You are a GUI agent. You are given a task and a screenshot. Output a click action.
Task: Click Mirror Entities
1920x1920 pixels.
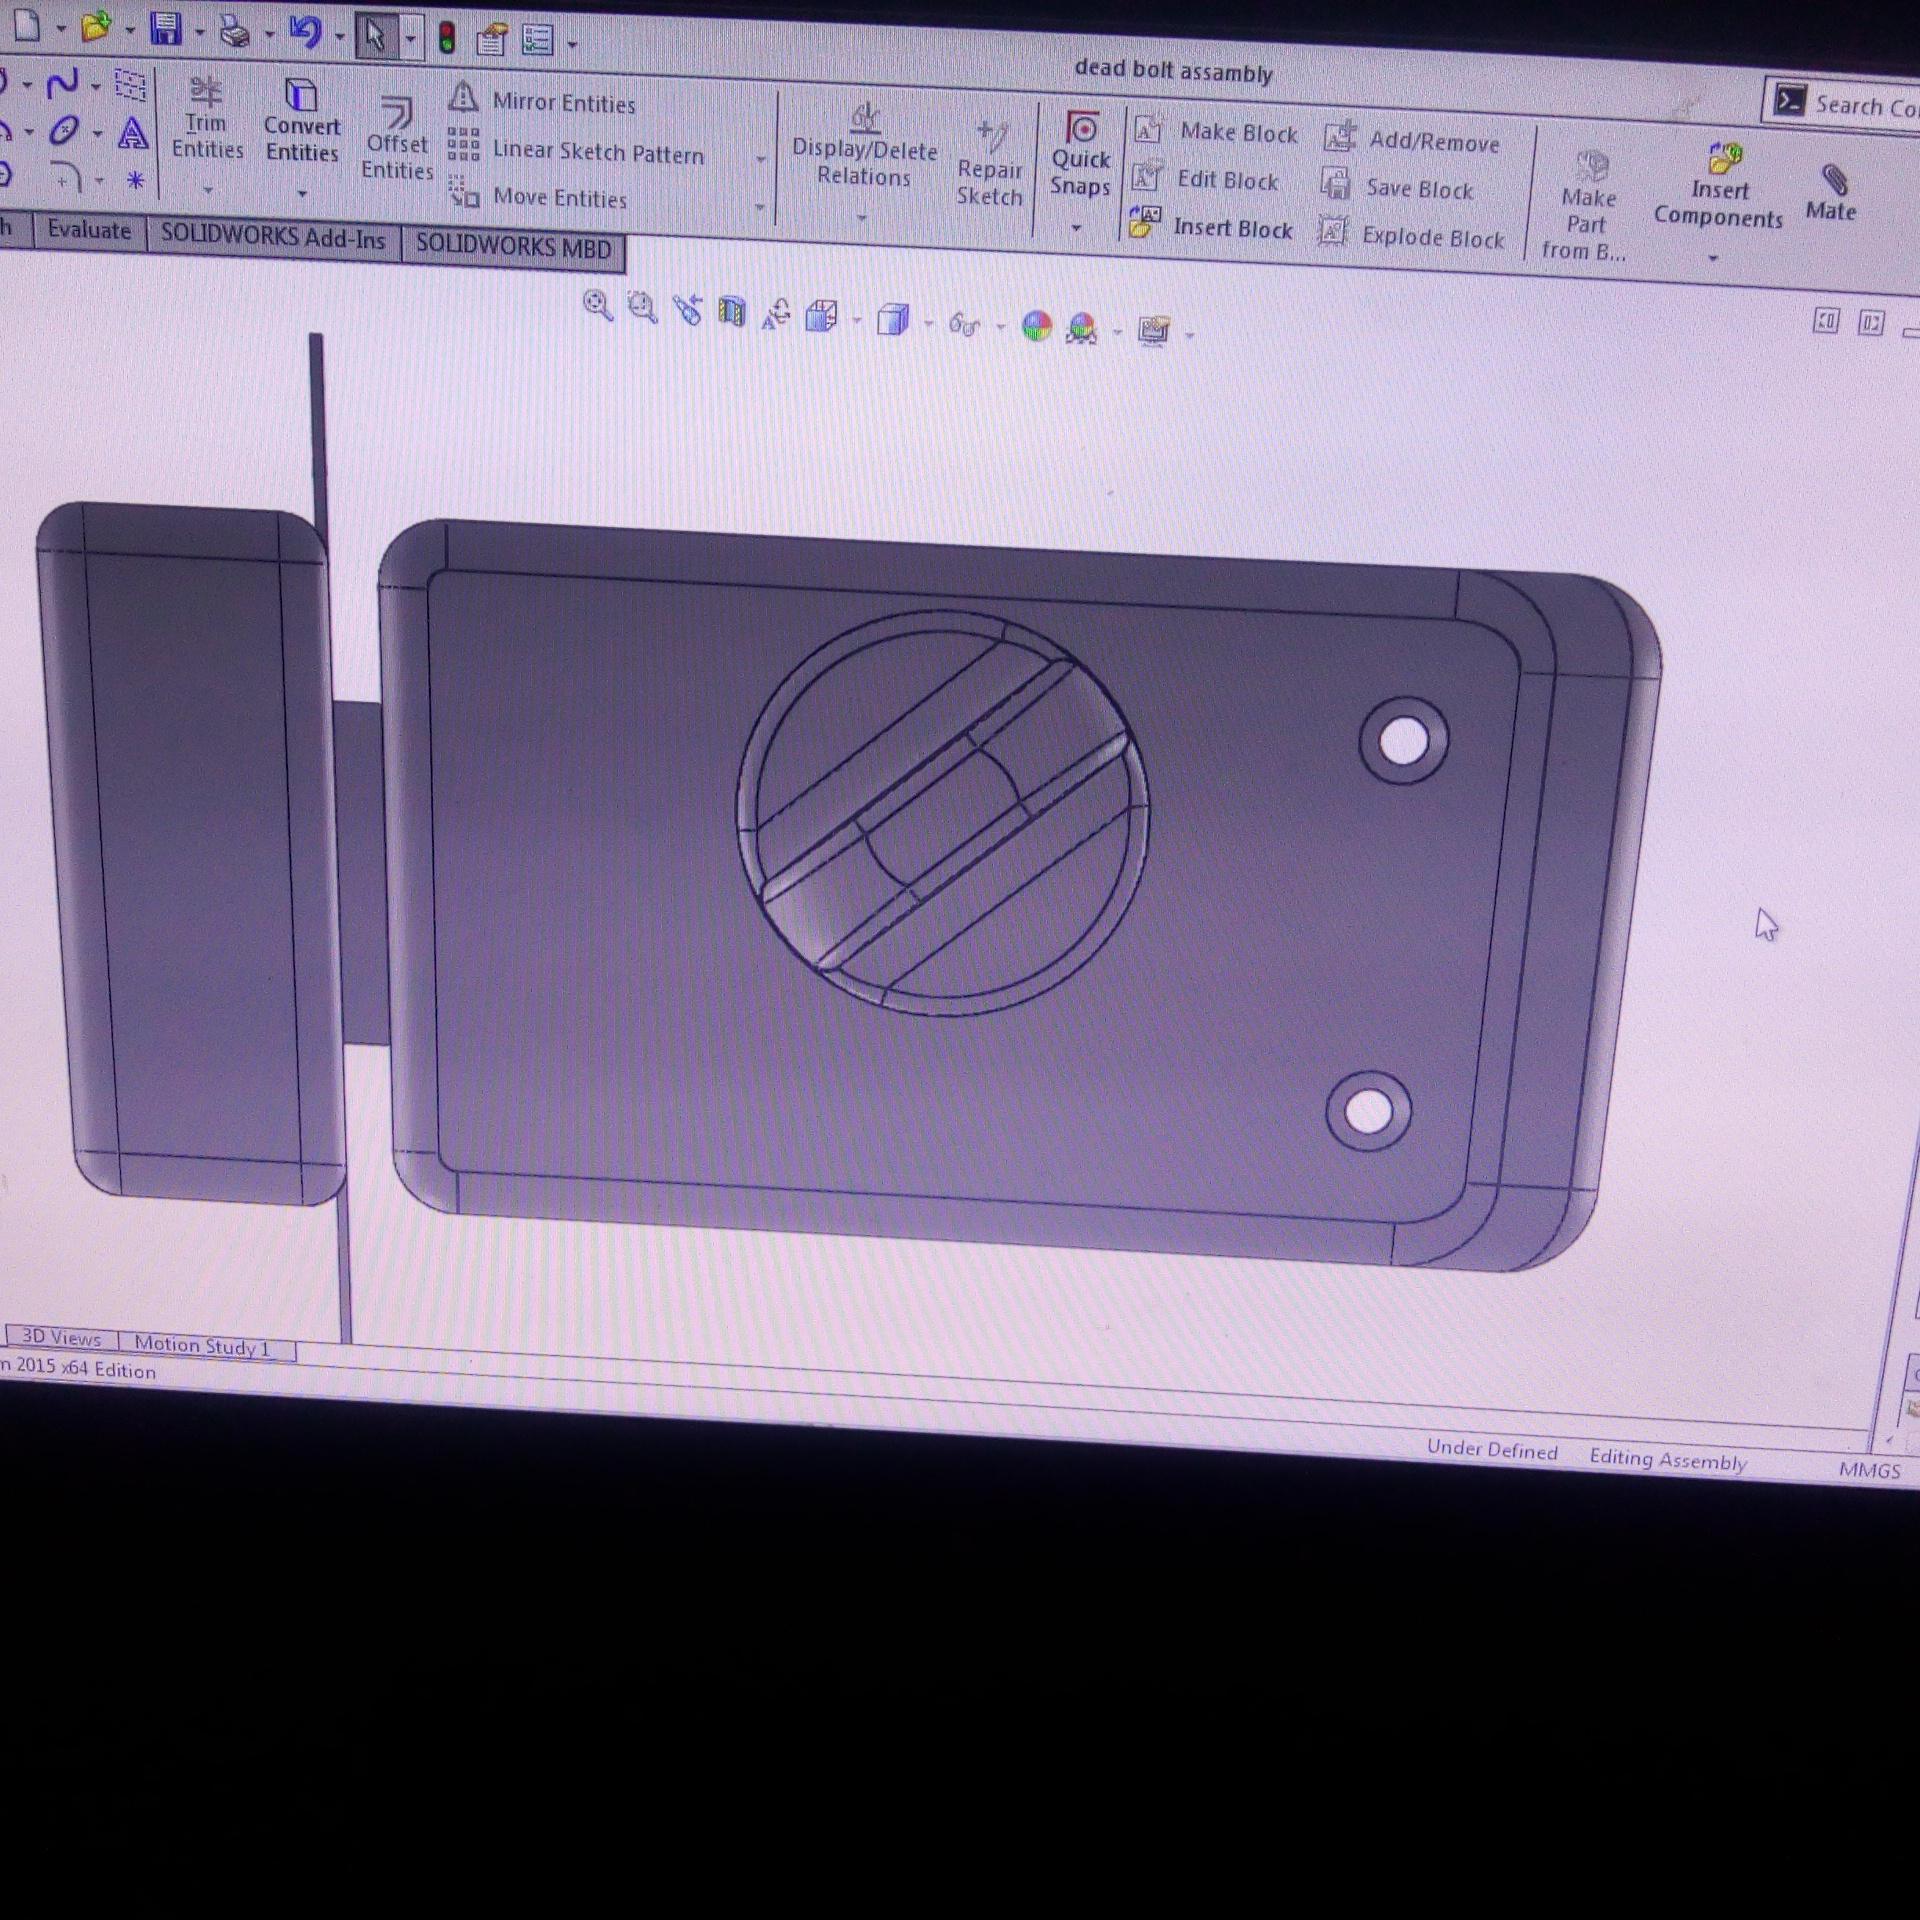click(542, 101)
